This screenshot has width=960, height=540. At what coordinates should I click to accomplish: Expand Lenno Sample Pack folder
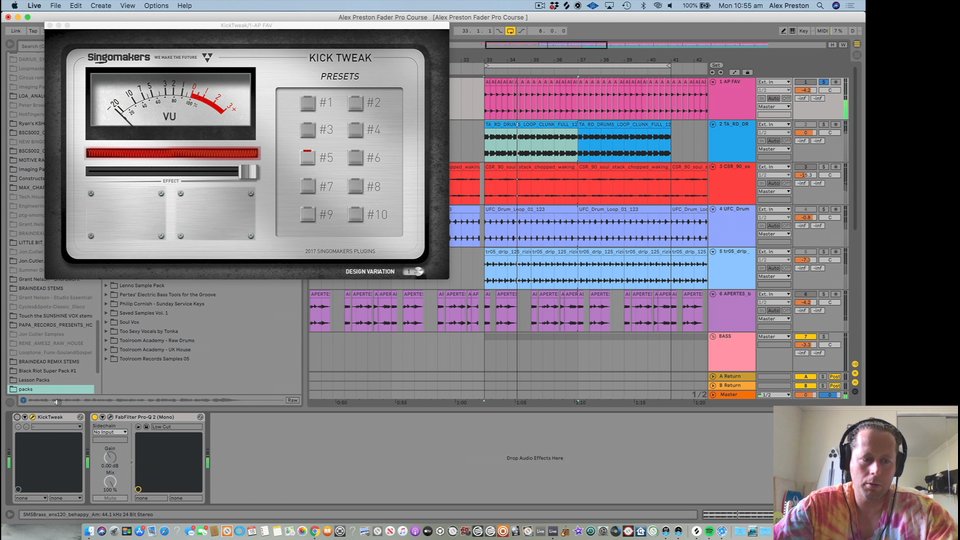point(106,285)
